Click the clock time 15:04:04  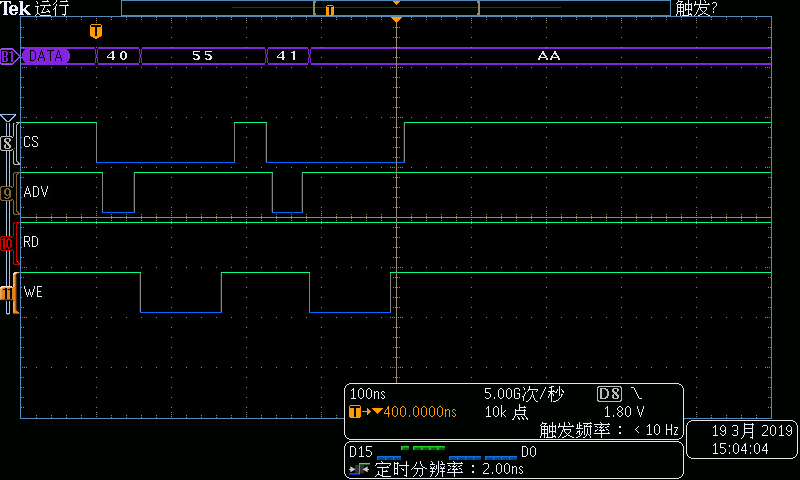pyautogui.click(x=740, y=449)
